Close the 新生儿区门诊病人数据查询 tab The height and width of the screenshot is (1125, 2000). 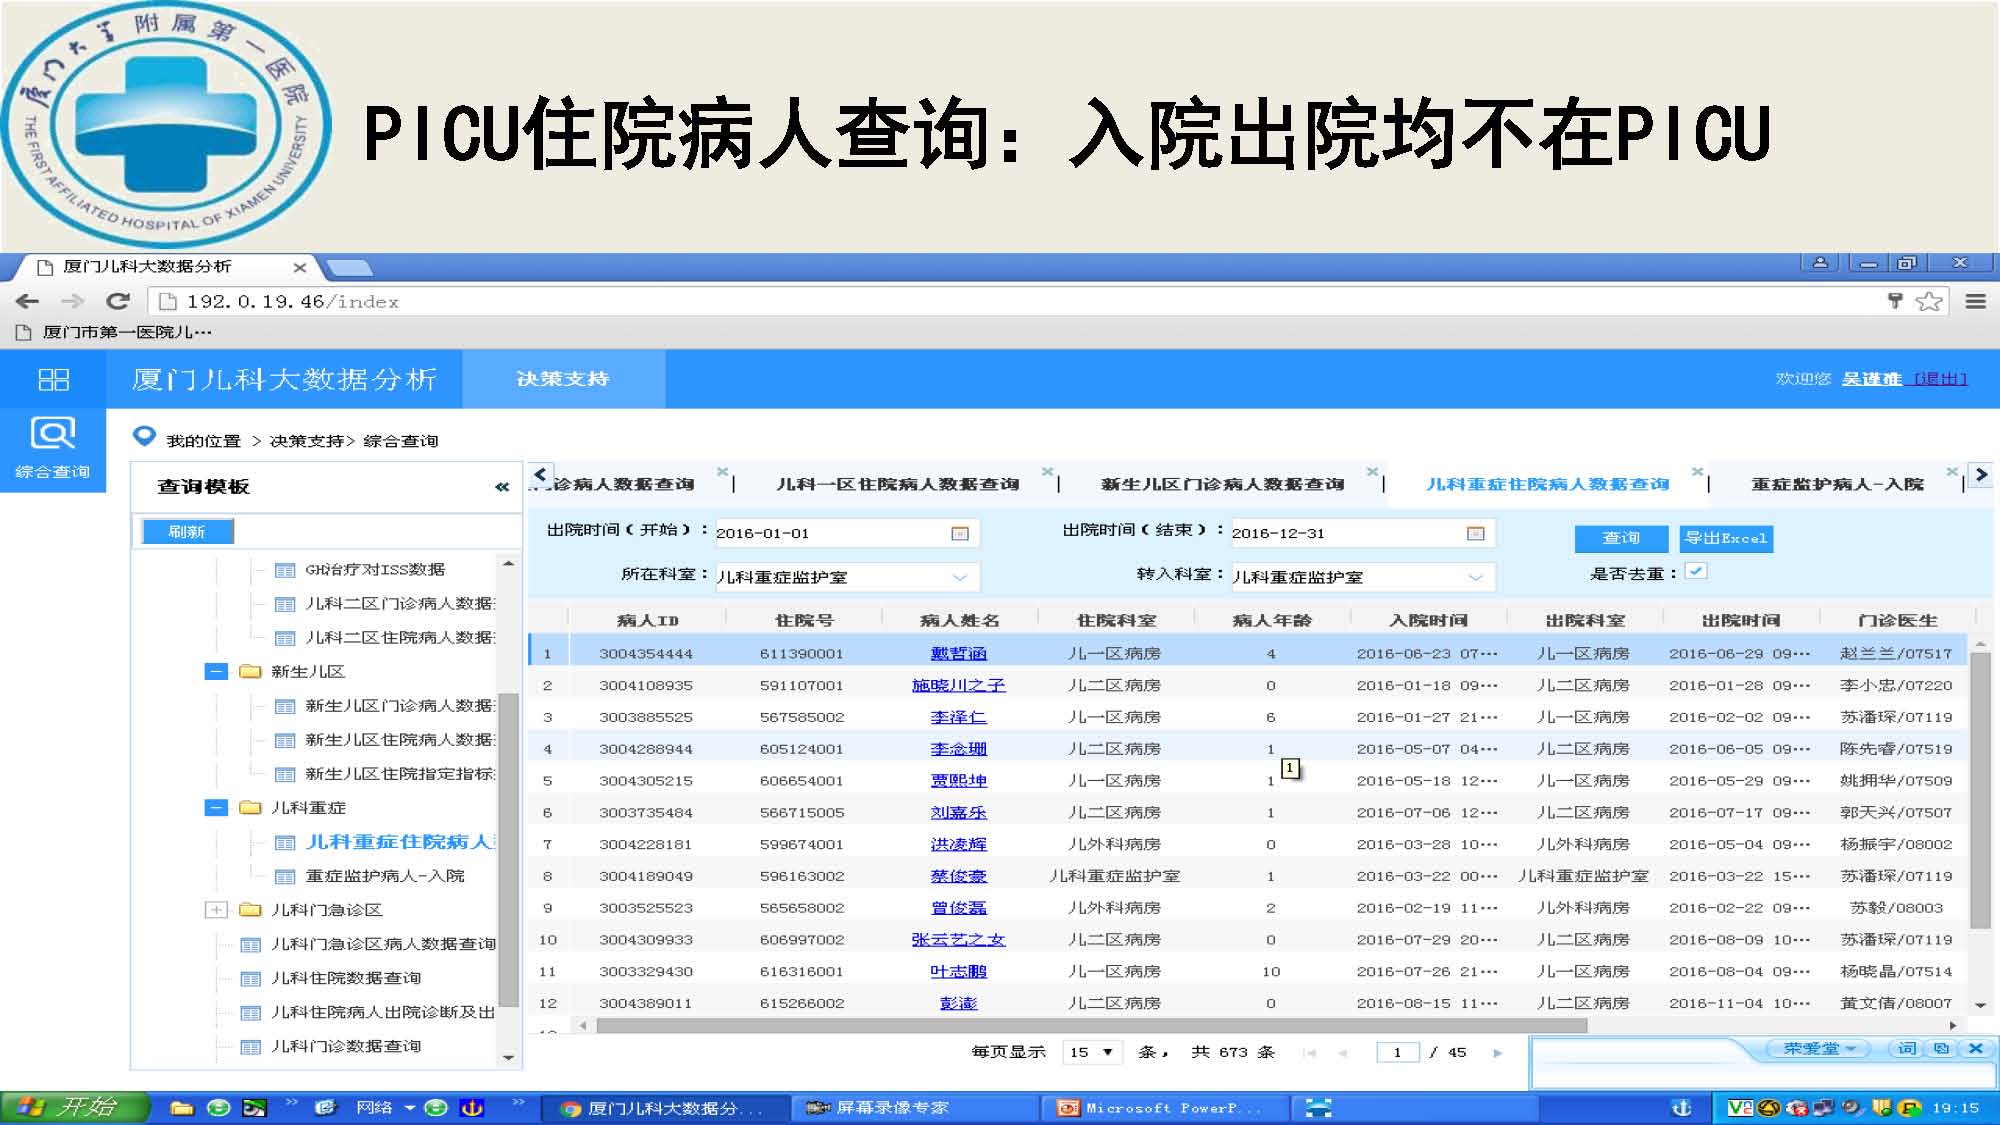tap(1372, 471)
